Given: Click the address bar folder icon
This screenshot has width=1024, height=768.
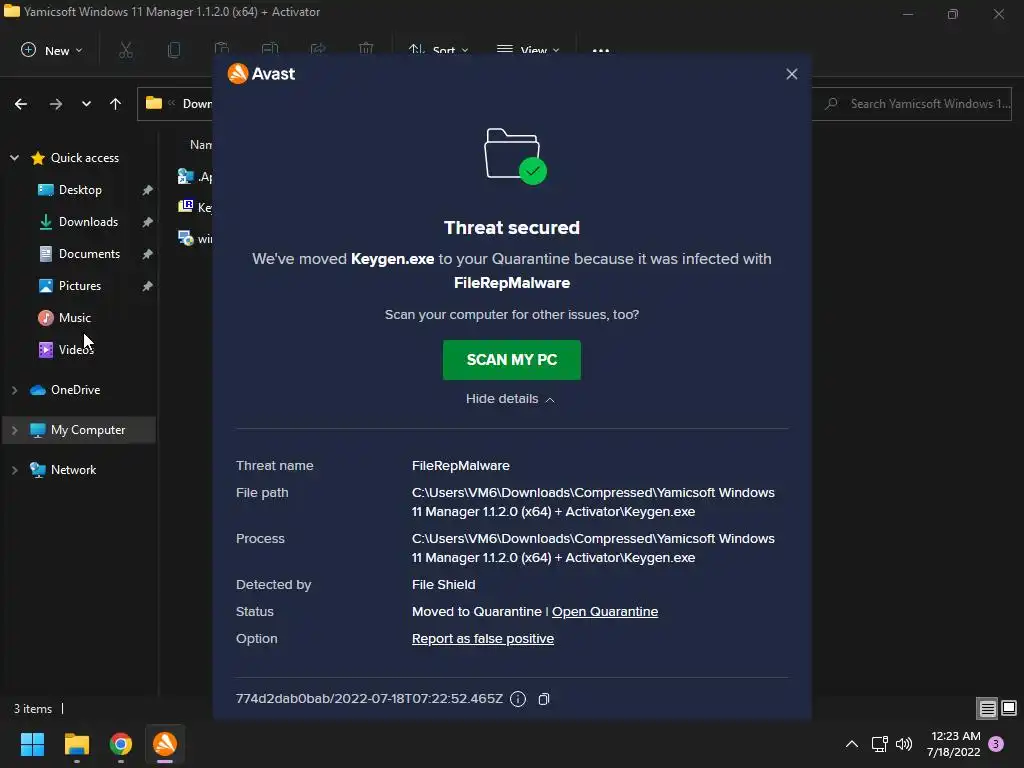Looking at the screenshot, I should pyautogui.click(x=153, y=103).
